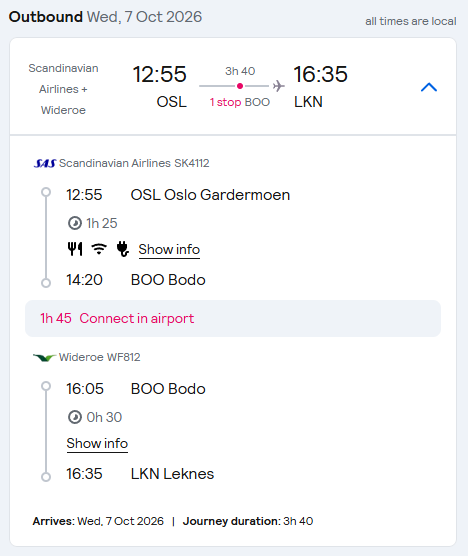Image resolution: width=468 pixels, height=556 pixels.
Task: Click the OSL Oslo Gardermoen departure marker
Action: 46,192
